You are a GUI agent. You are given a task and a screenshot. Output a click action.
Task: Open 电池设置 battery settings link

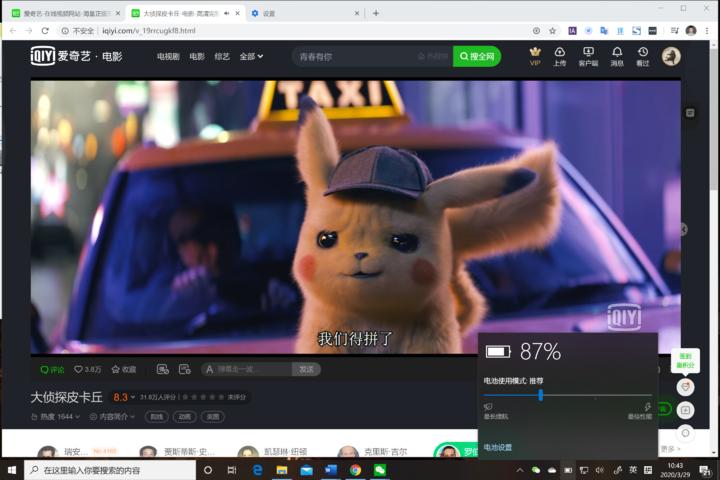[x=498, y=447]
